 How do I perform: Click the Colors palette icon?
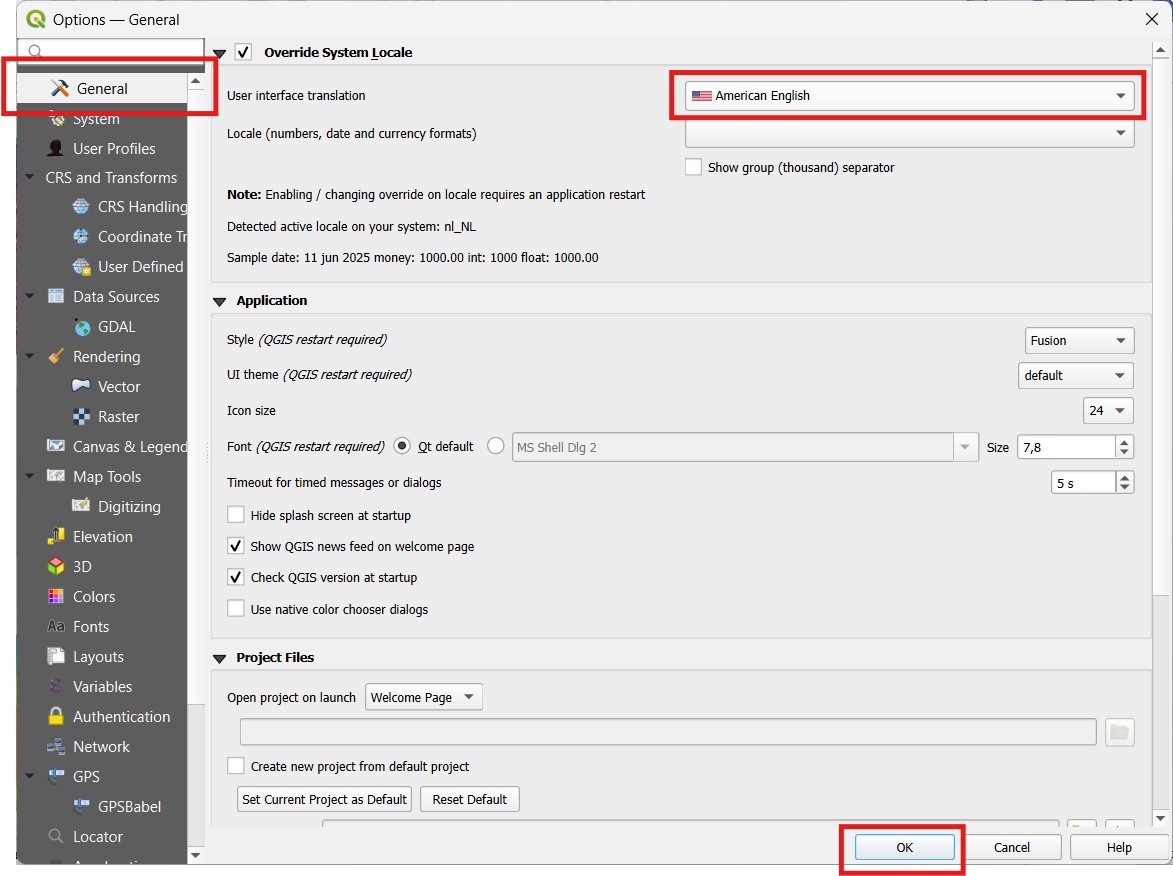pos(56,597)
